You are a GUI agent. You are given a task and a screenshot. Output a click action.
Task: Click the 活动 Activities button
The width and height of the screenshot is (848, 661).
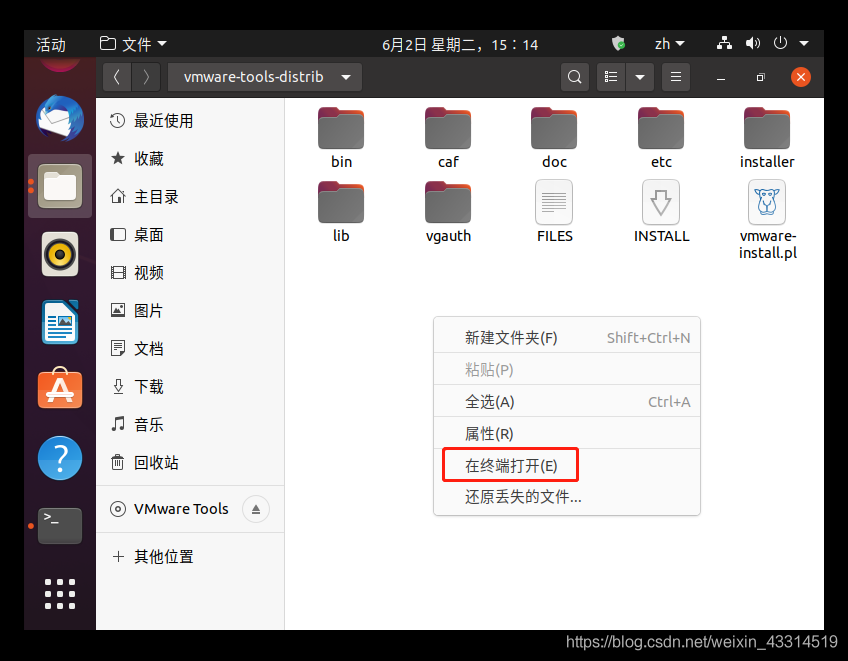[x=51, y=44]
